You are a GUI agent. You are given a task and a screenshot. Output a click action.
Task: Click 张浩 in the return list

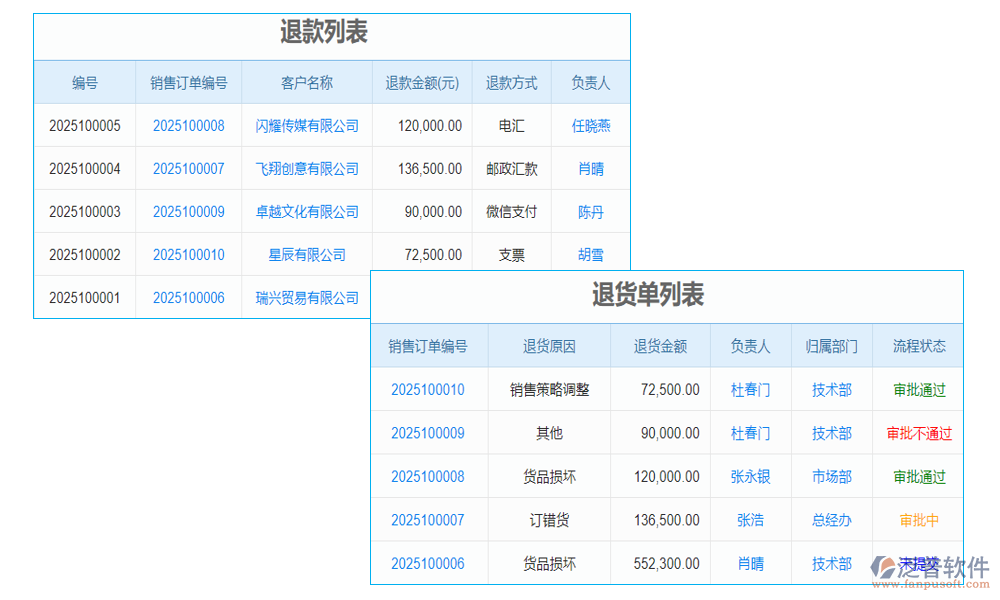[749, 519]
